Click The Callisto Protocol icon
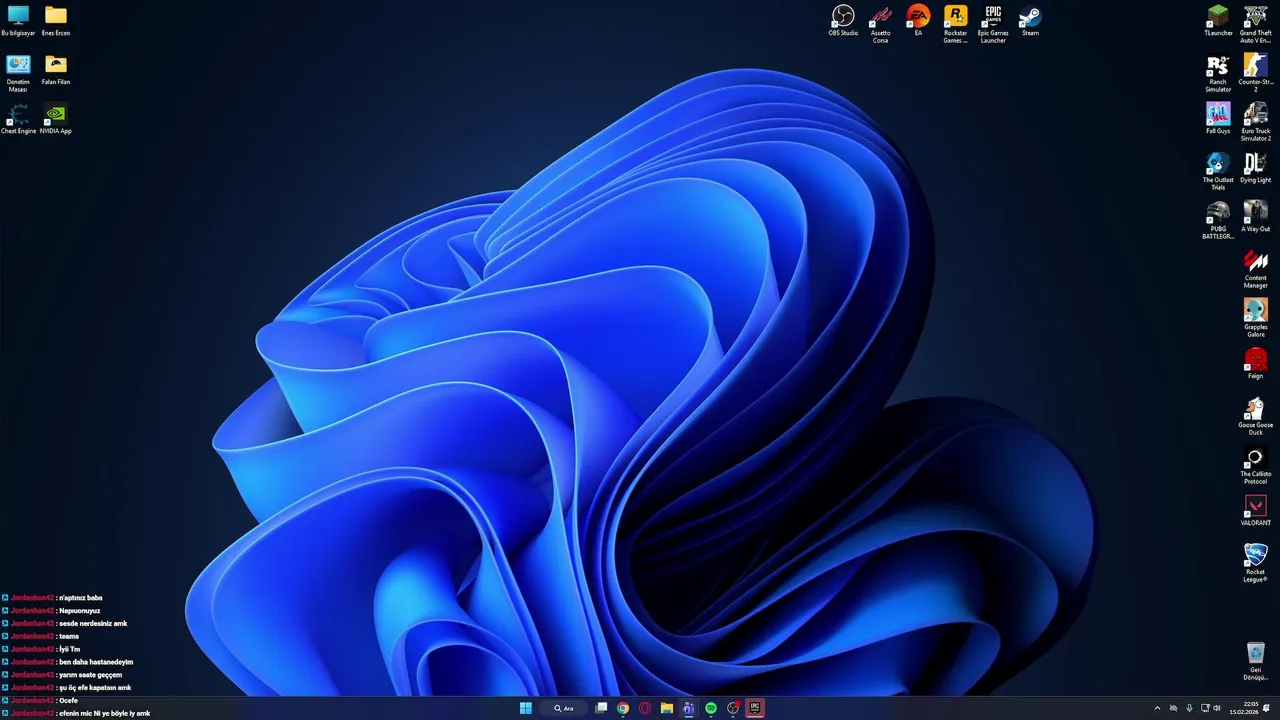Viewport: 1280px width, 720px height. tap(1256, 465)
